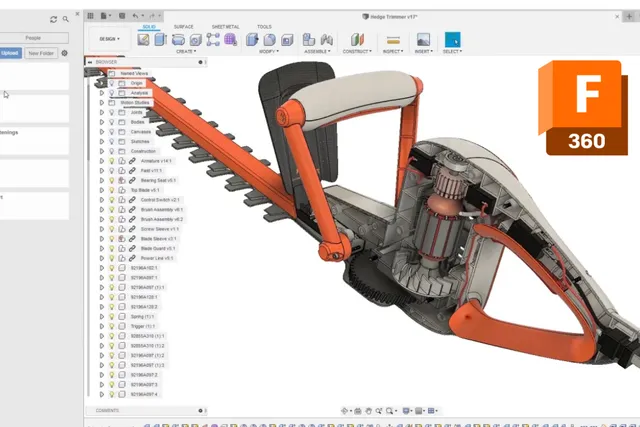This screenshot has height=427, width=640.
Task: Hide the Blade Guard v5:1 component
Action: [x=111, y=249]
